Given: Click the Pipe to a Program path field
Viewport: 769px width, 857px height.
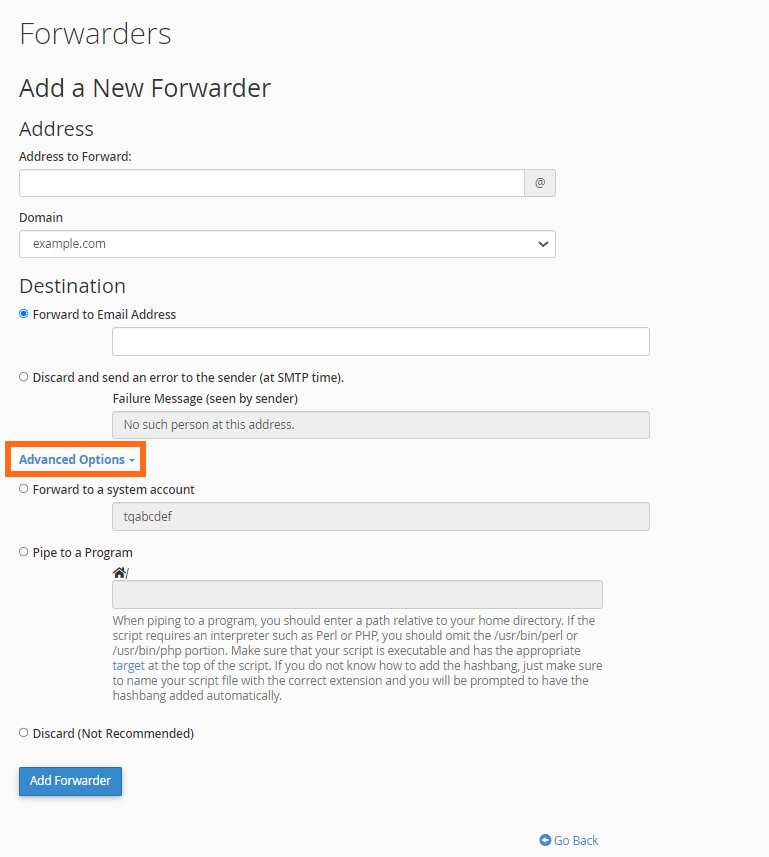Looking at the screenshot, I should click(356, 594).
